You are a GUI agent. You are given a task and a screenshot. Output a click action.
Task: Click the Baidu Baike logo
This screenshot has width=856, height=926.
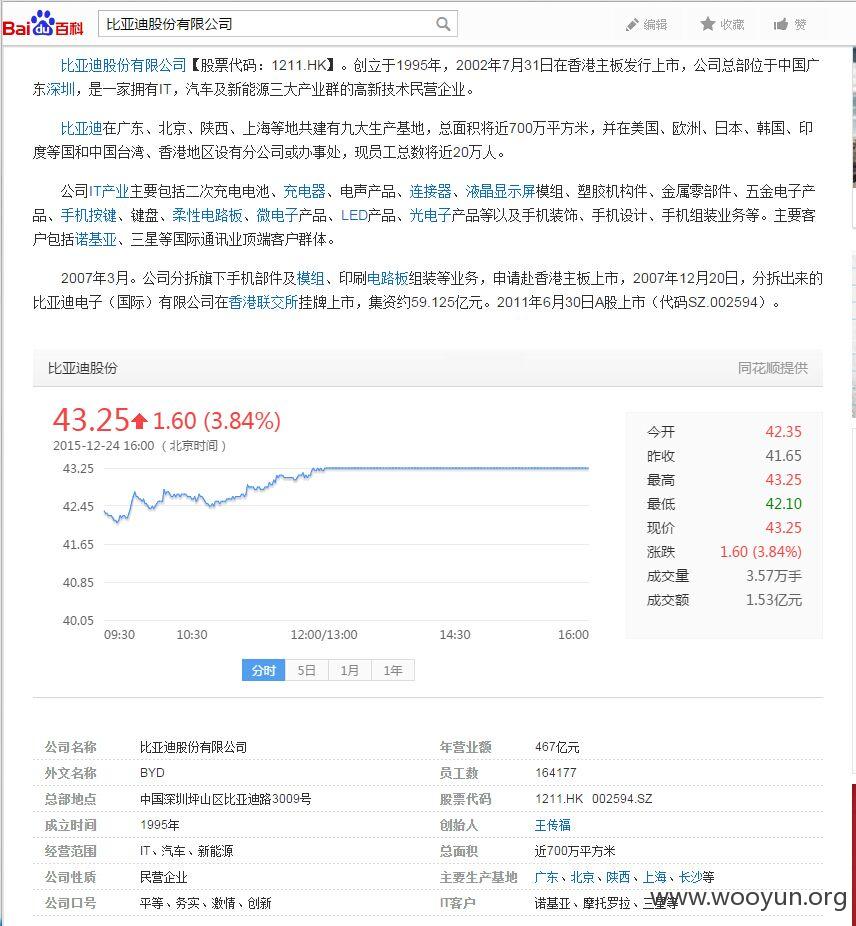(43, 24)
